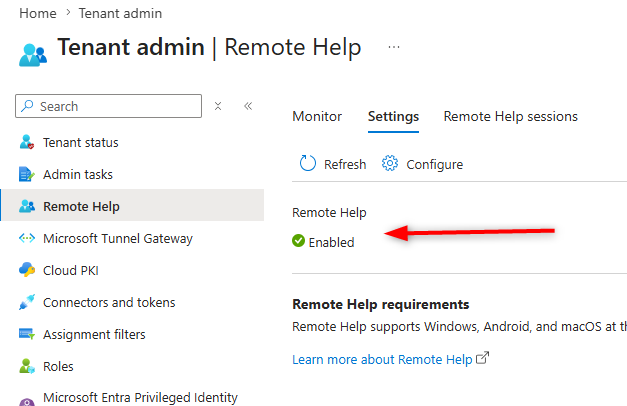Open Assignment filters in the sidebar
Viewport: 627px width, 406px height.
click(x=94, y=334)
